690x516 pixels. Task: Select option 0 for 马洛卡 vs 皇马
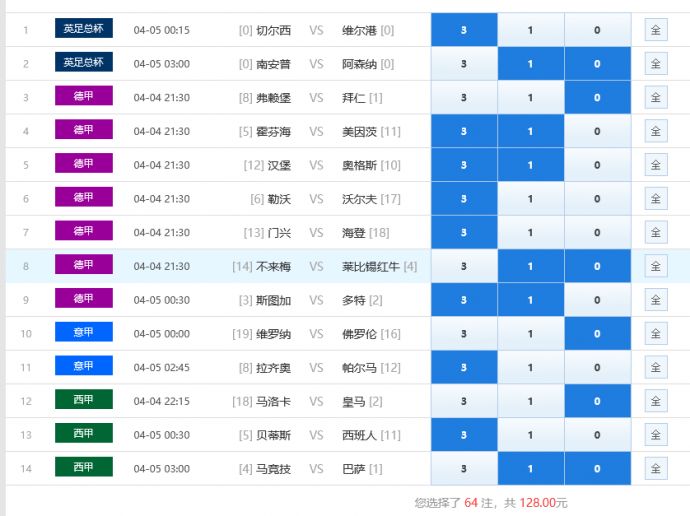597,401
